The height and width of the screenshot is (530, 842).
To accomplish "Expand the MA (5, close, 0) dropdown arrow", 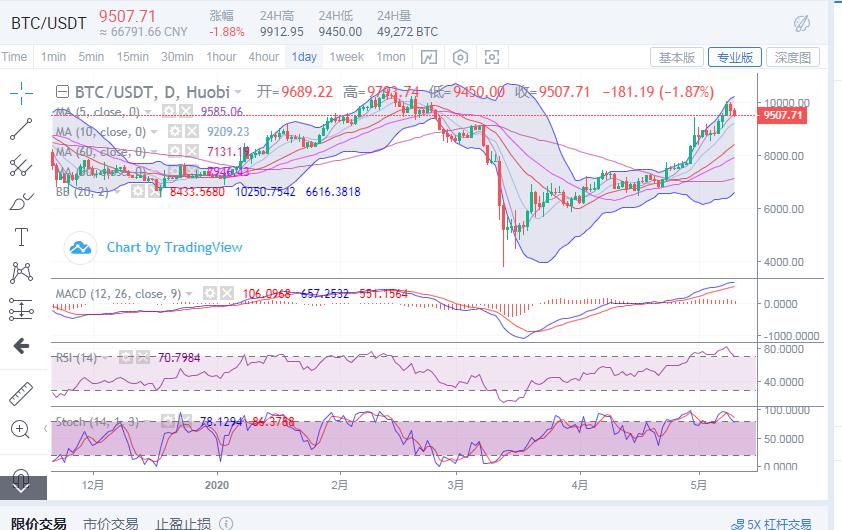I will [x=150, y=112].
